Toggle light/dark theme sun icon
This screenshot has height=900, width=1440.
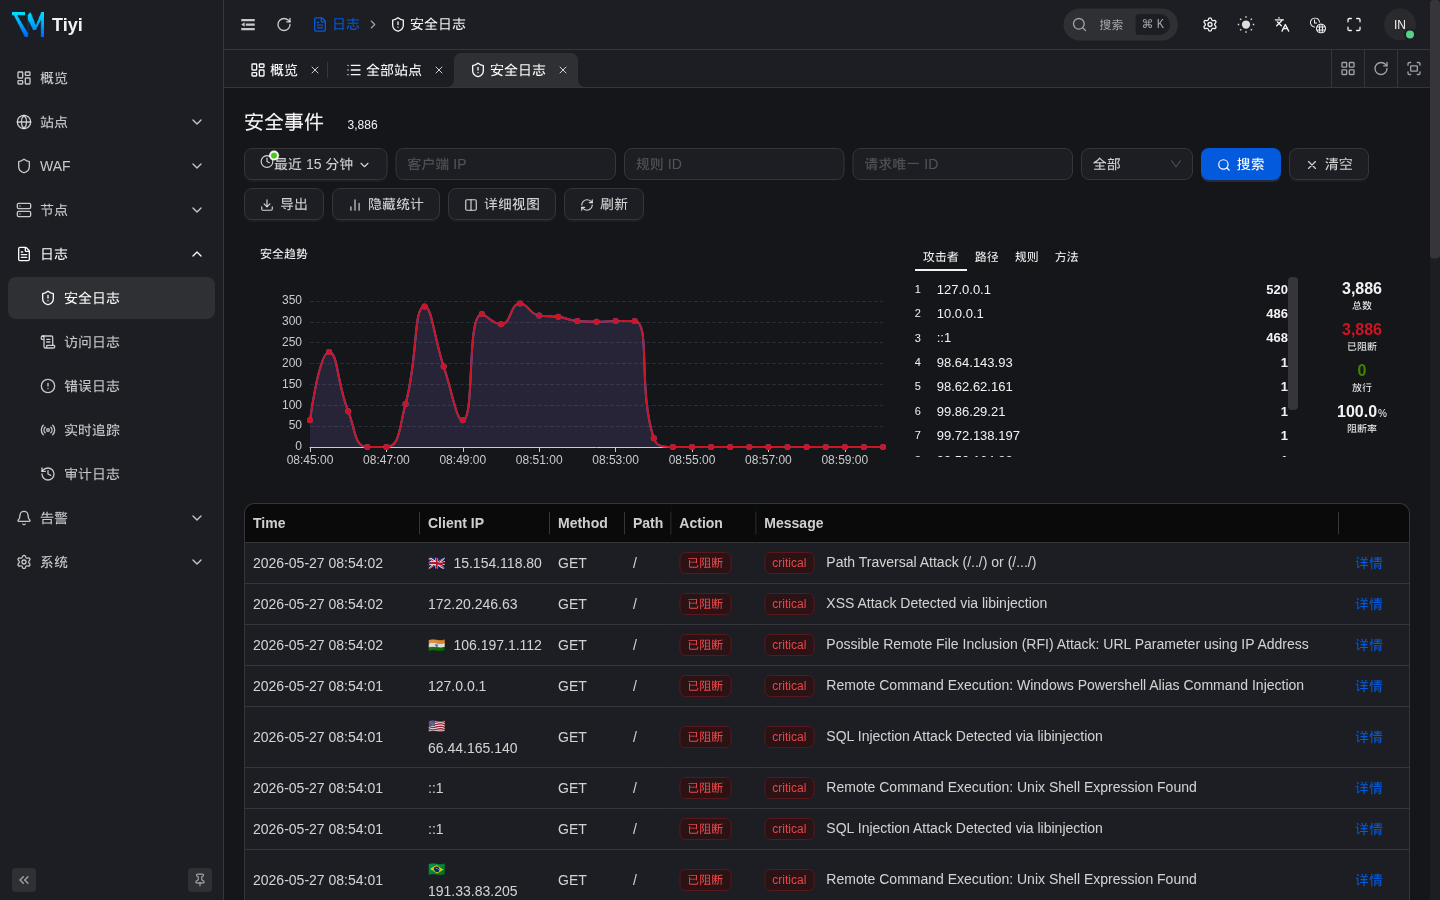1246,24
